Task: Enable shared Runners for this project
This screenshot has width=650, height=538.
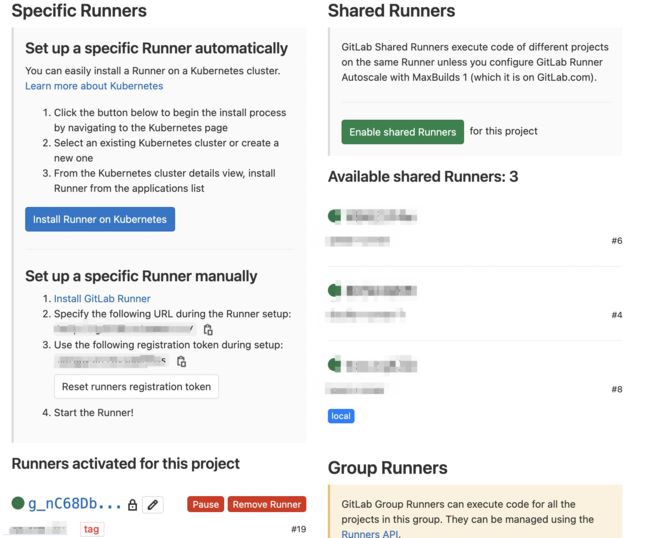Action: point(403,132)
